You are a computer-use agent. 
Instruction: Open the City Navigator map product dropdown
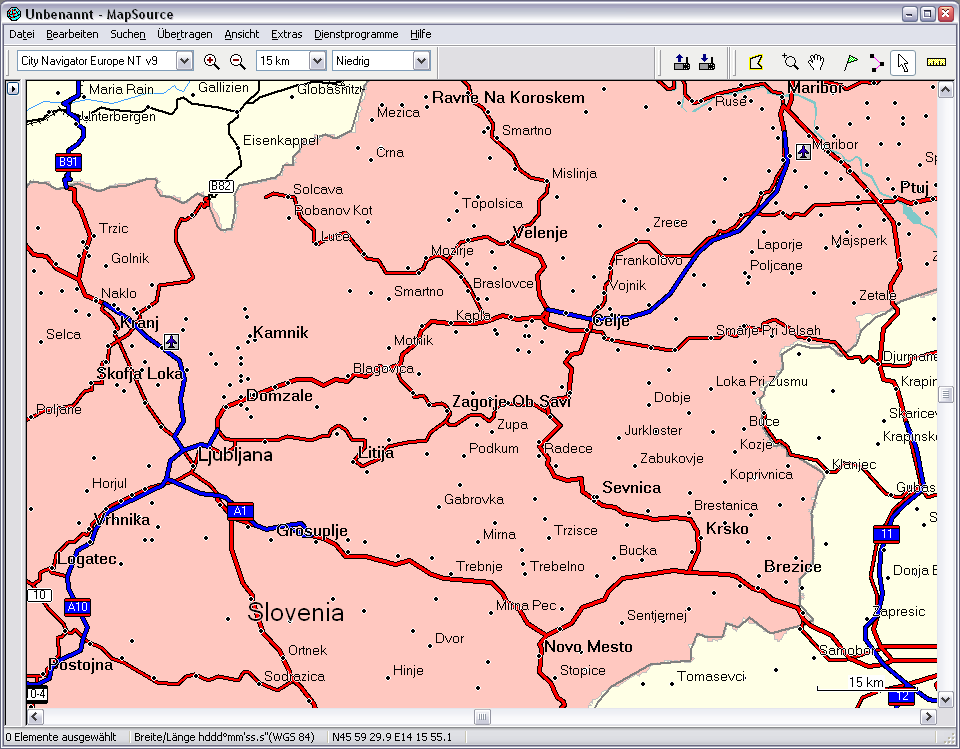click(184, 61)
